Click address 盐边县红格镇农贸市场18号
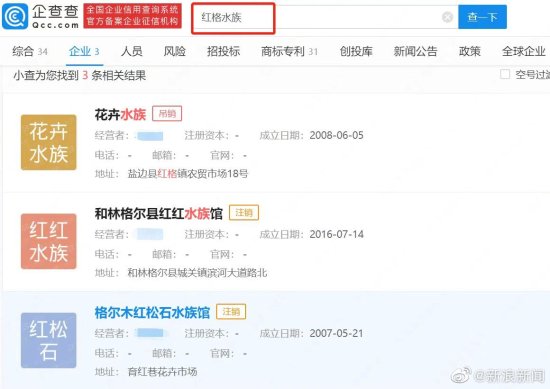550x389 pixels. (188, 174)
